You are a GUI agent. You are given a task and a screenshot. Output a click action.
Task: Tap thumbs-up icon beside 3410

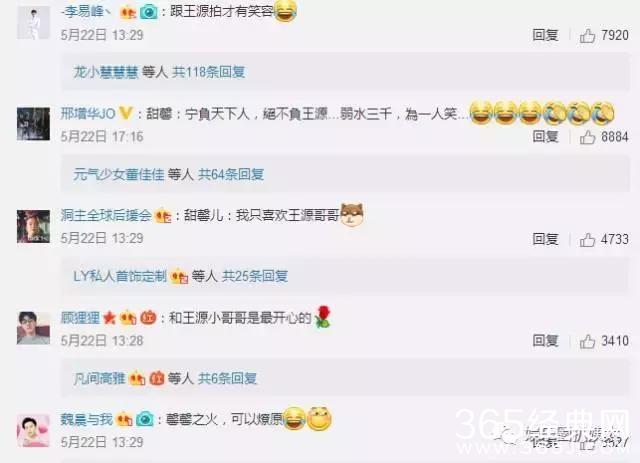click(x=587, y=341)
